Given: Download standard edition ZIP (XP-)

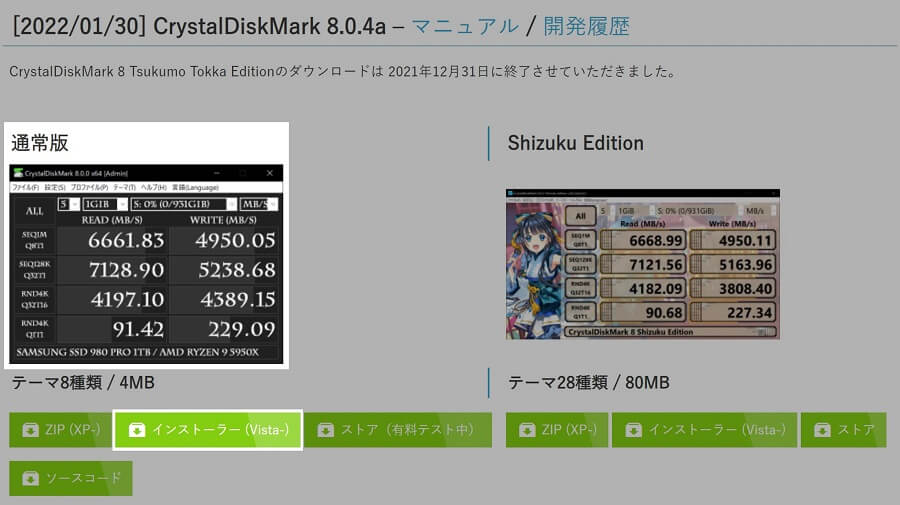Looking at the screenshot, I should [60, 430].
